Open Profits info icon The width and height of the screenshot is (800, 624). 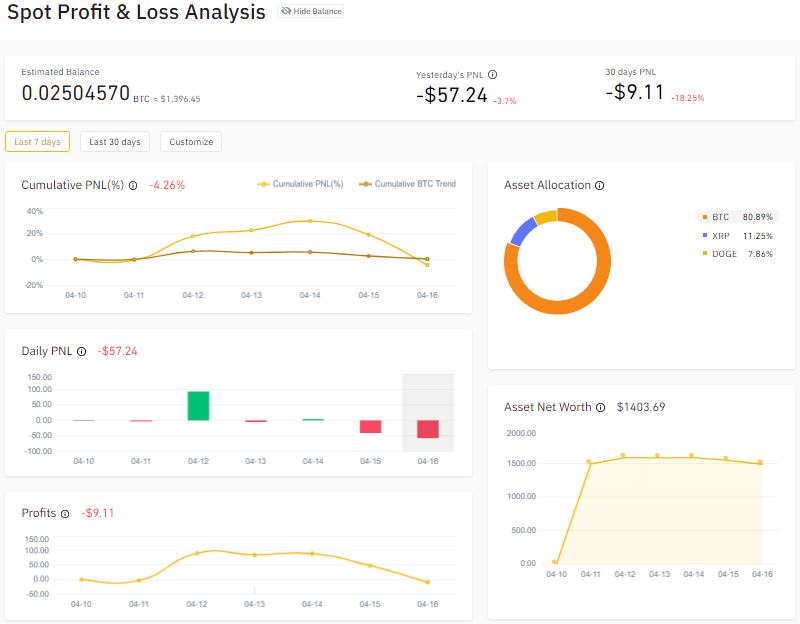[x=65, y=514]
